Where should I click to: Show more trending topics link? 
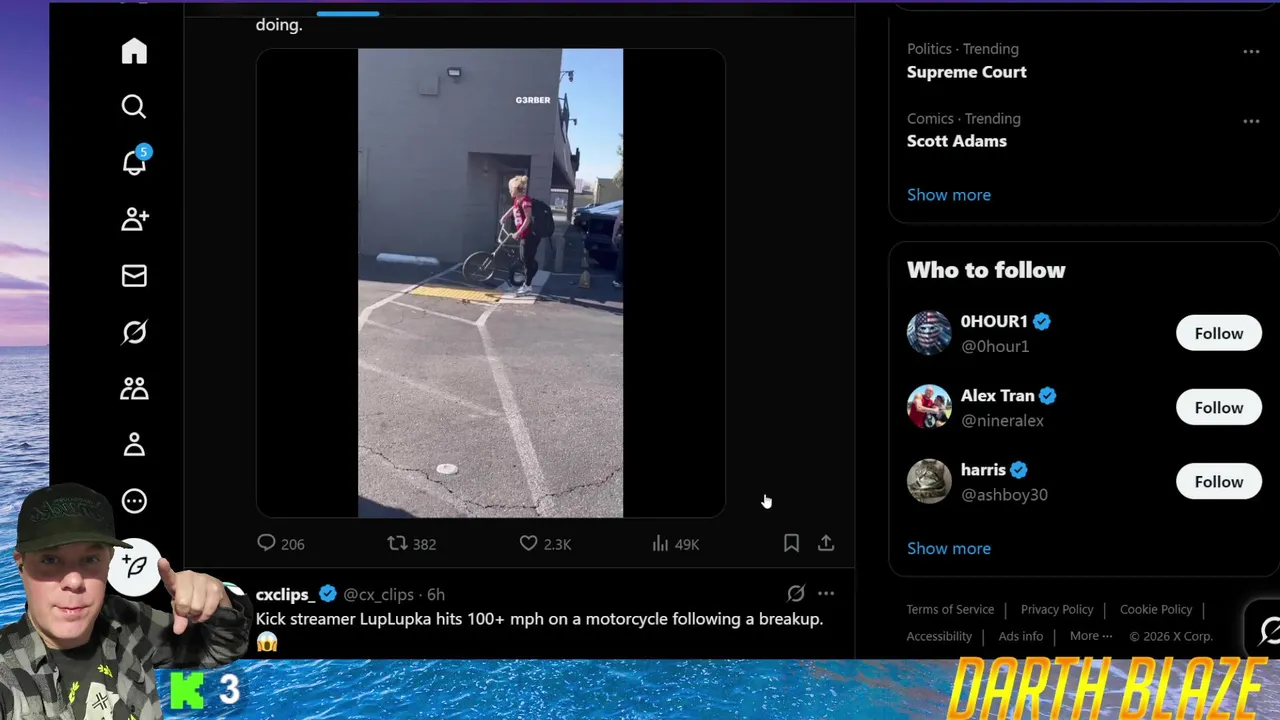point(949,195)
